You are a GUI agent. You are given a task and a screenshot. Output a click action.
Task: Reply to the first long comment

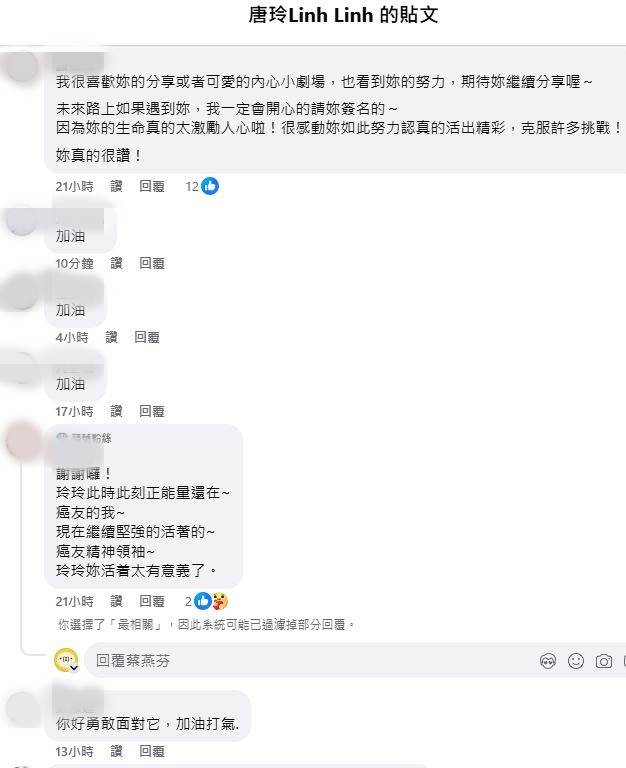[151, 186]
